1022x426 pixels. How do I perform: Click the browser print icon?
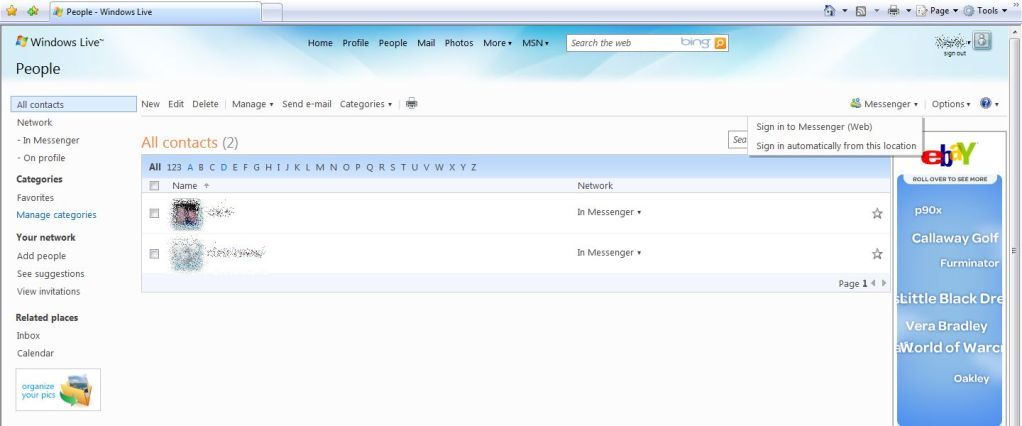(x=894, y=10)
